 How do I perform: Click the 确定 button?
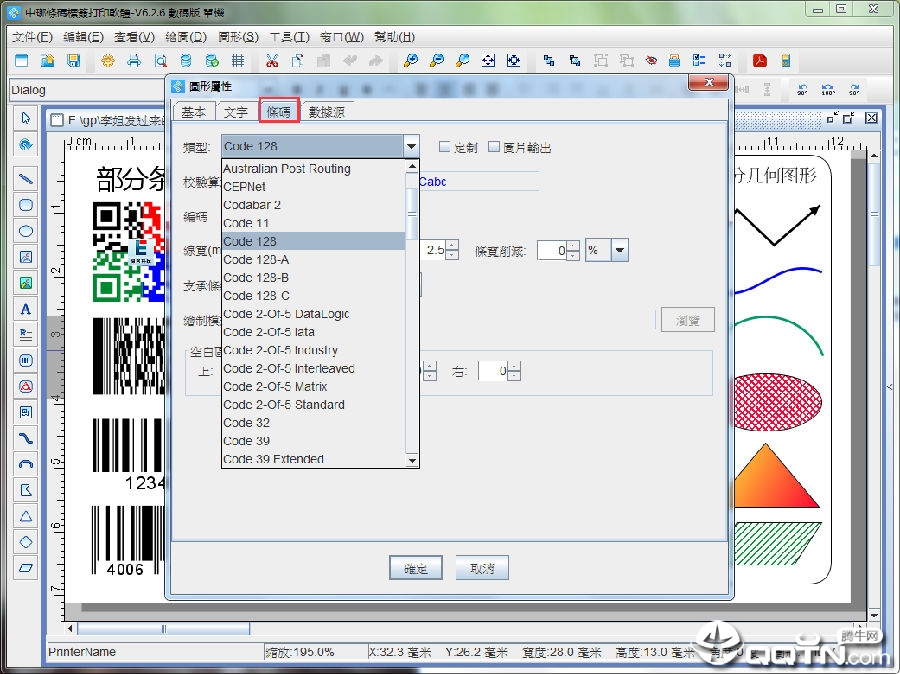point(416,568)
